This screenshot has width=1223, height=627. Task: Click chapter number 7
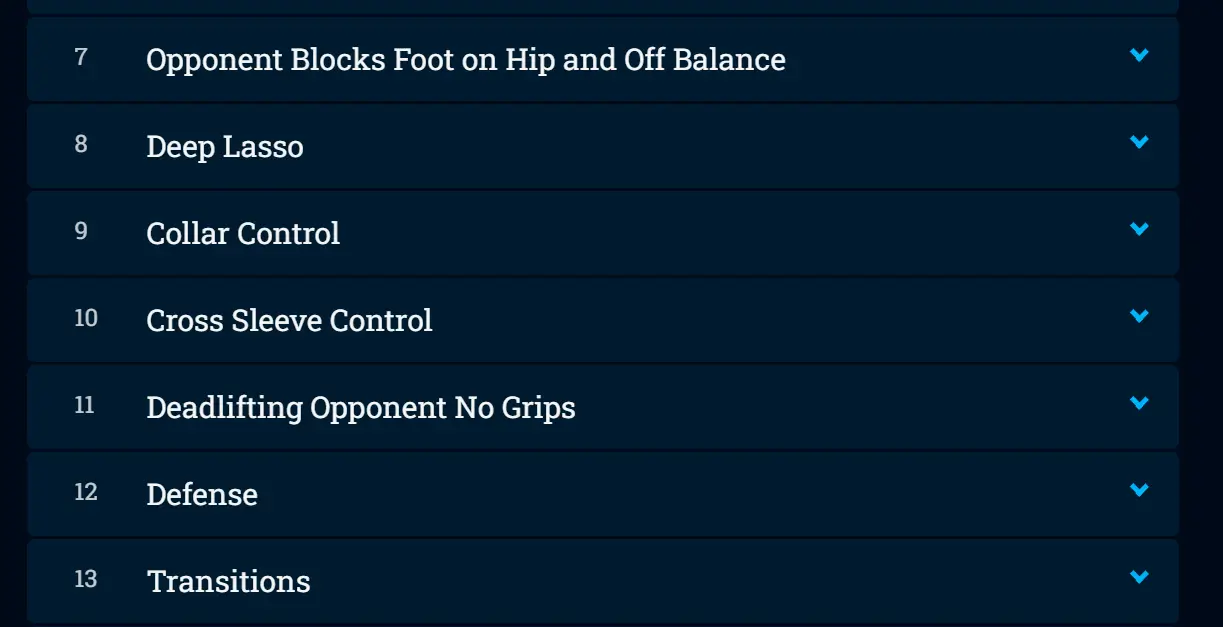pyautogui.click(x=81, y=57)
